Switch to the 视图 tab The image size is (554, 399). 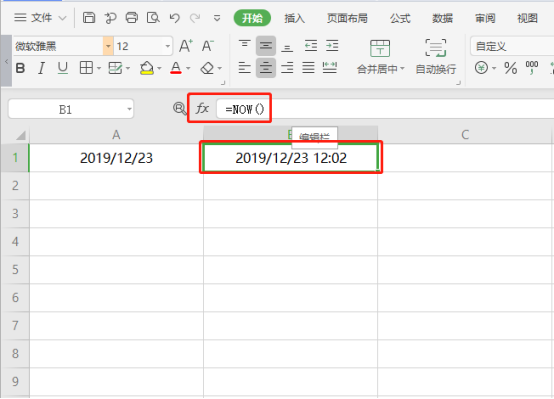(x=527, y=18)
